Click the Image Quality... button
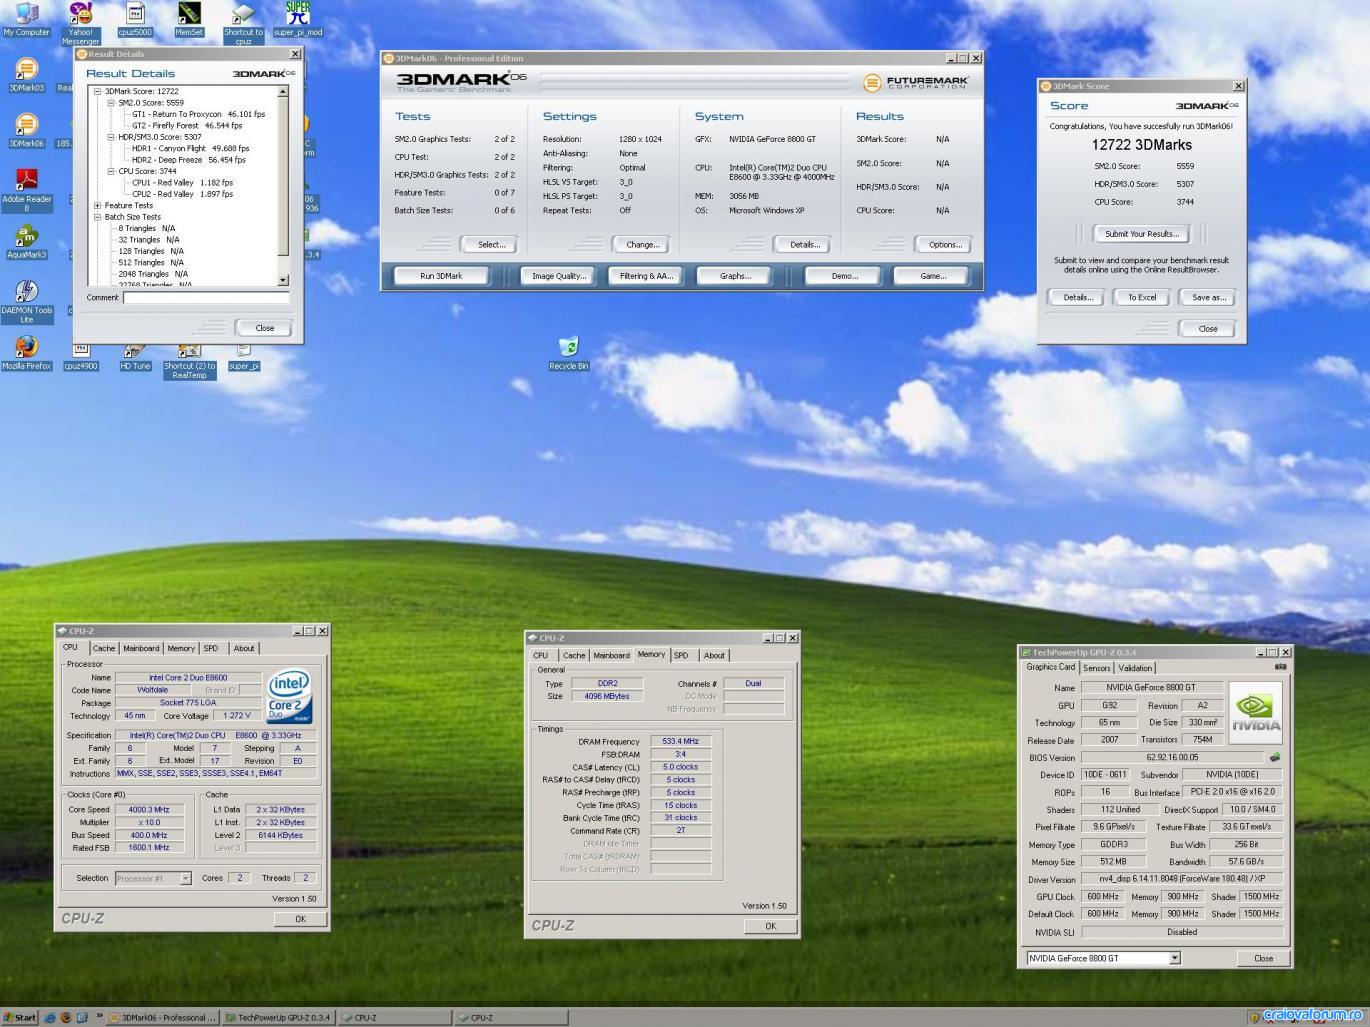This screenshot has height=1027, width=1370. pyautogui.click(x=559, y=275)
